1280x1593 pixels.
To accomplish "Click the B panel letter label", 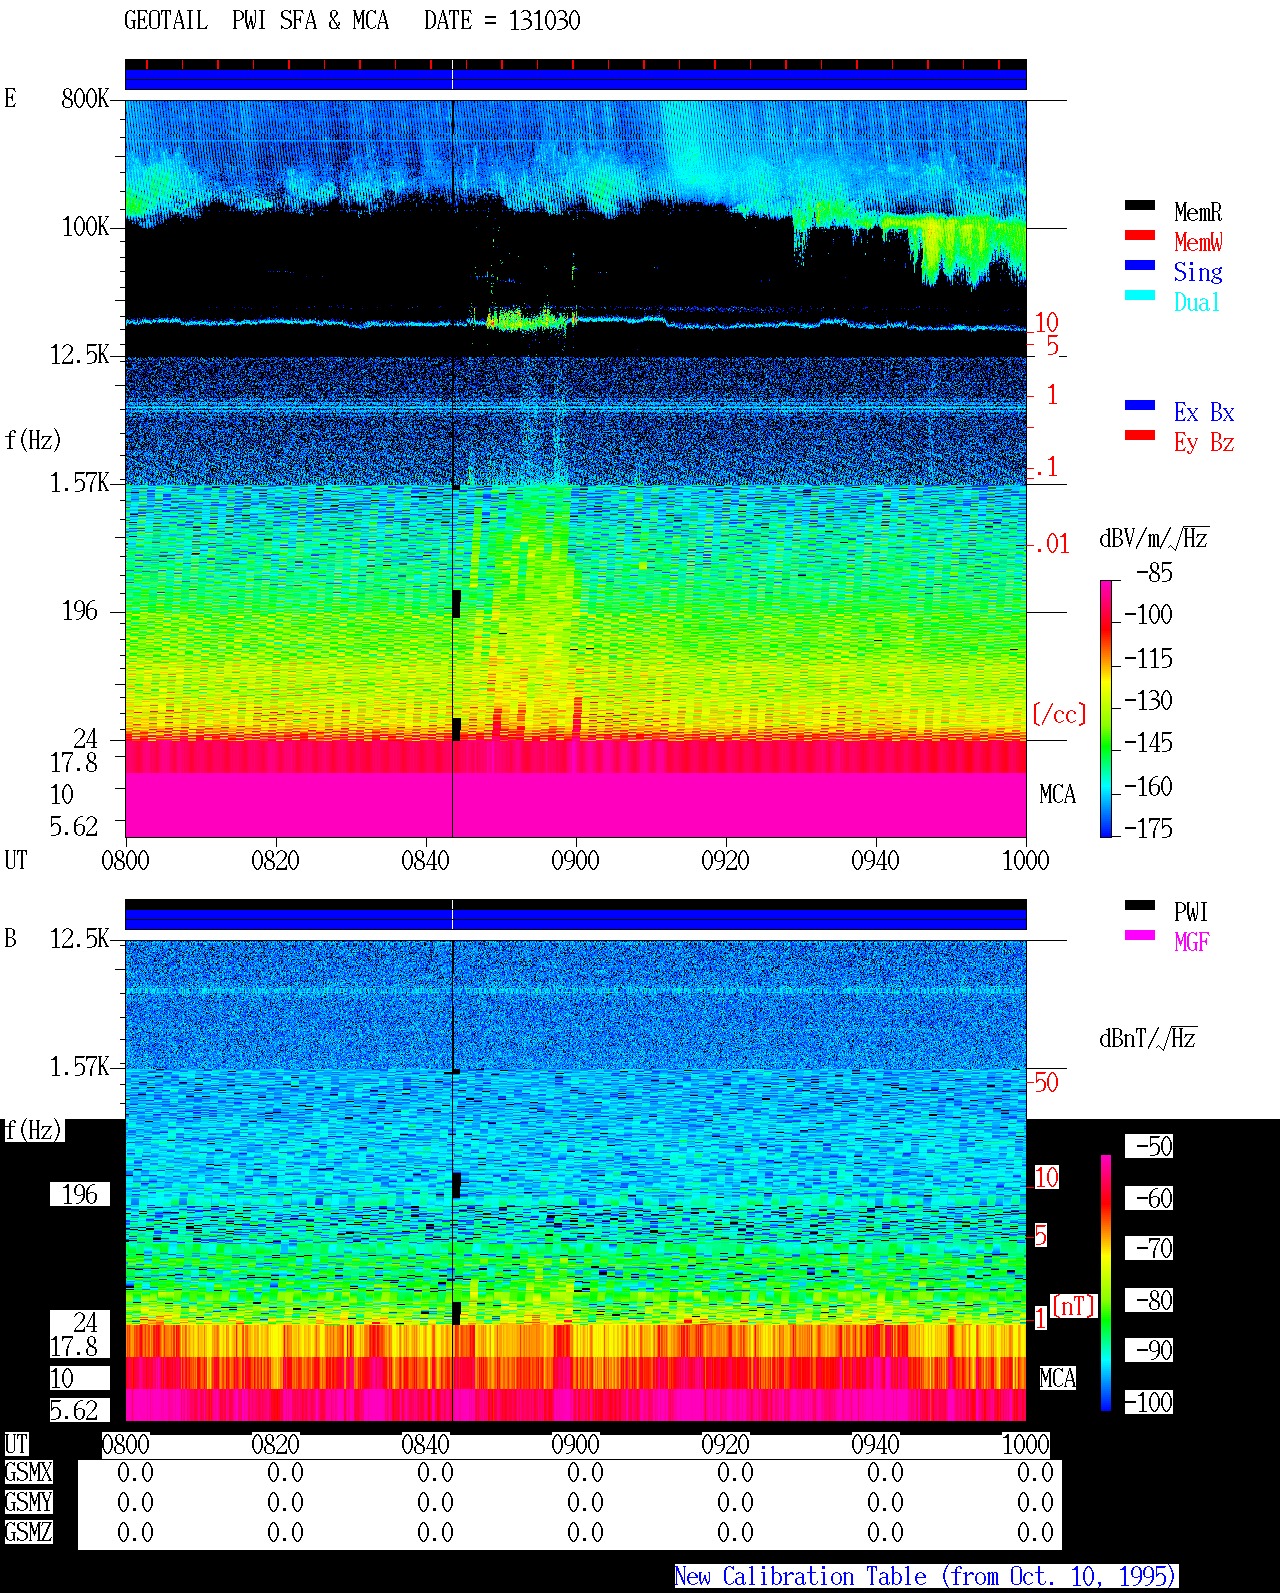I will click(x=10, y=939).
